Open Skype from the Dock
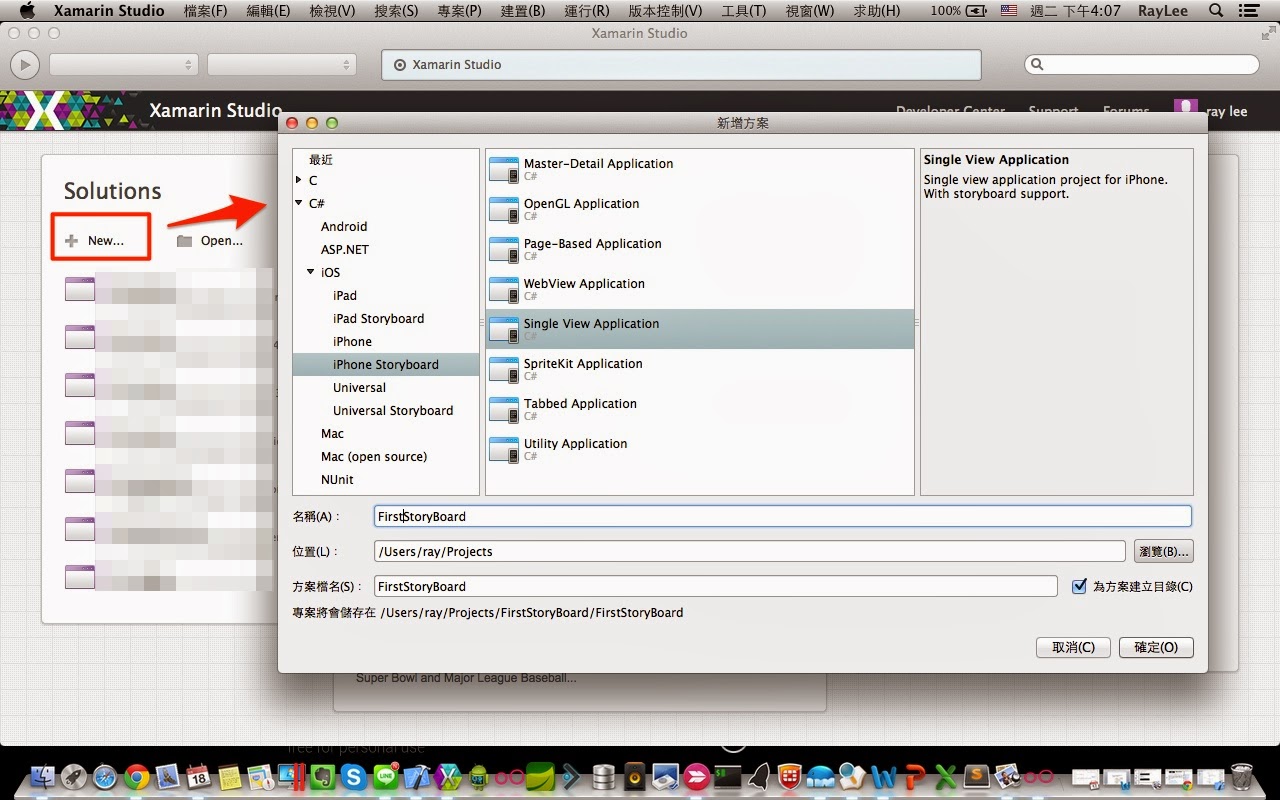1280x800 pixels. tap(352, 776)
